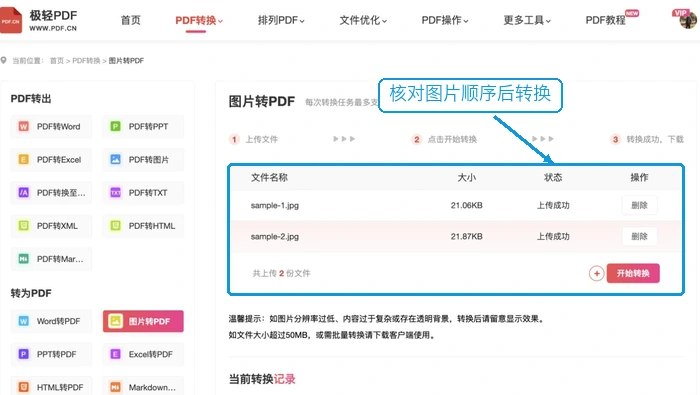700x395 pixels.
Task: Click 共上传 2 份文件 summary text
Action: coord(281,273)
